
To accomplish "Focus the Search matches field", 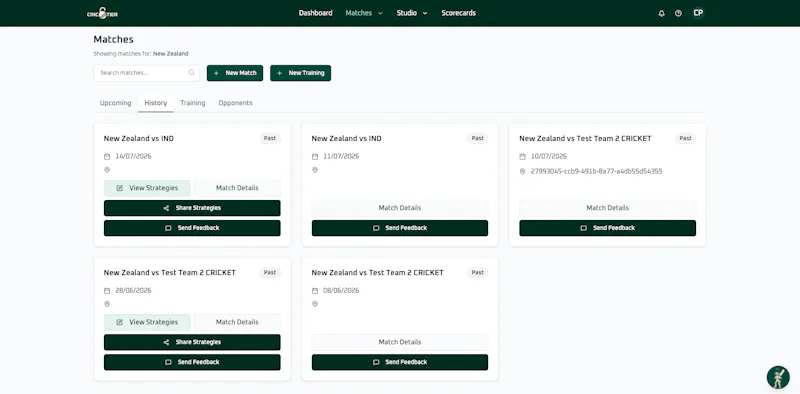I will (146, 73).
